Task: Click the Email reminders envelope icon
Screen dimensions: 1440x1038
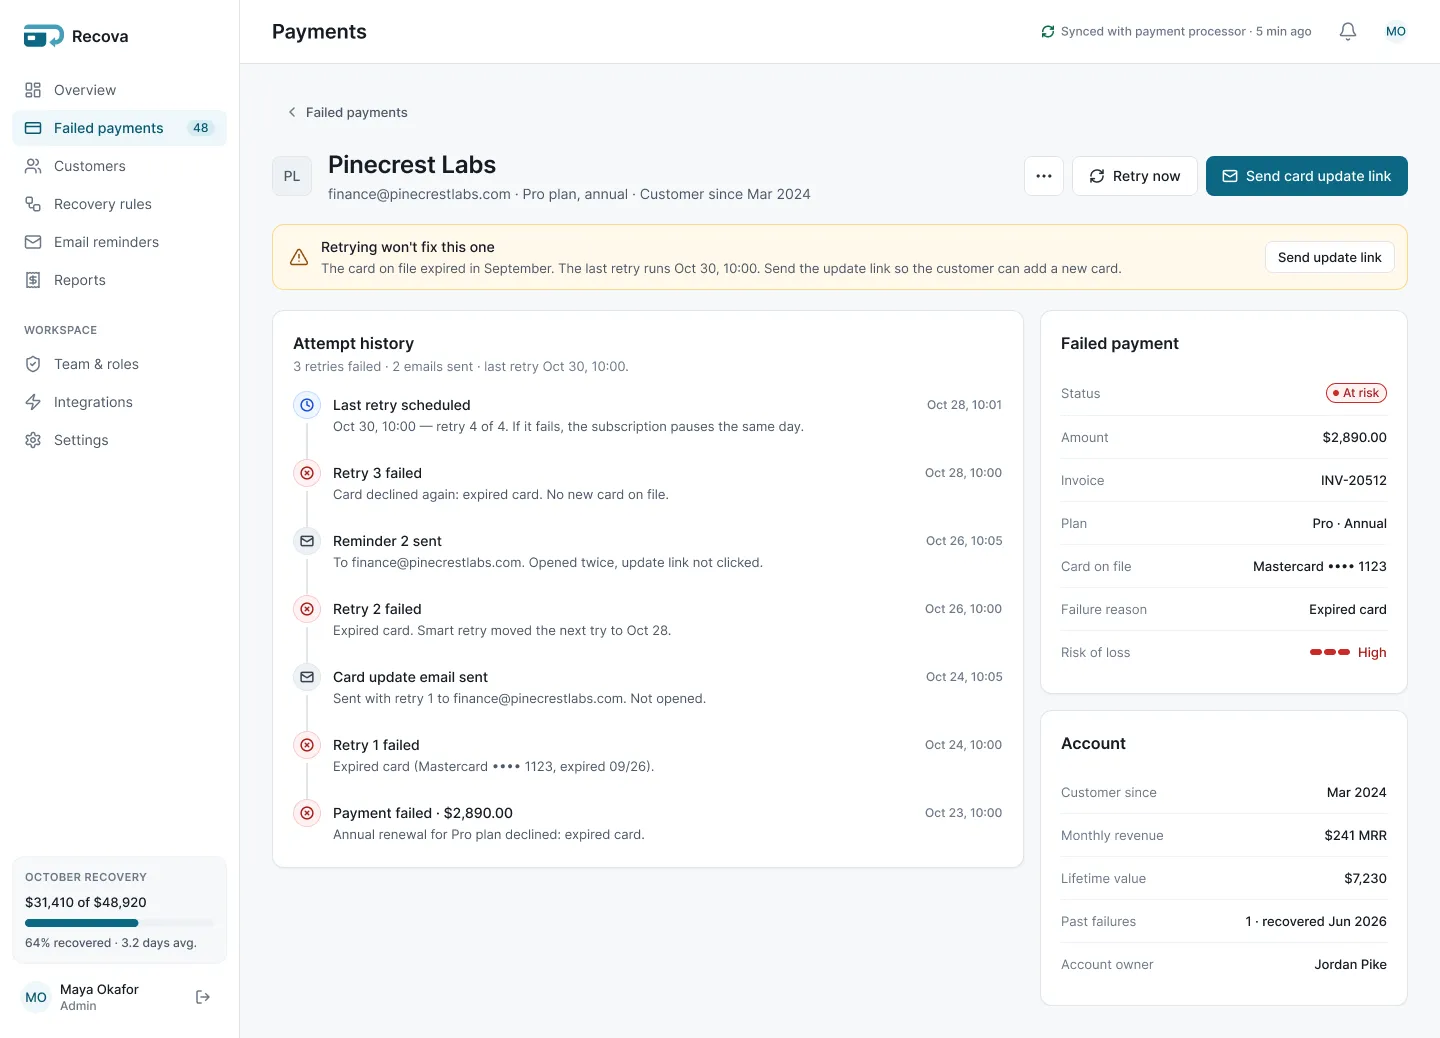Action: pos(33,242)
